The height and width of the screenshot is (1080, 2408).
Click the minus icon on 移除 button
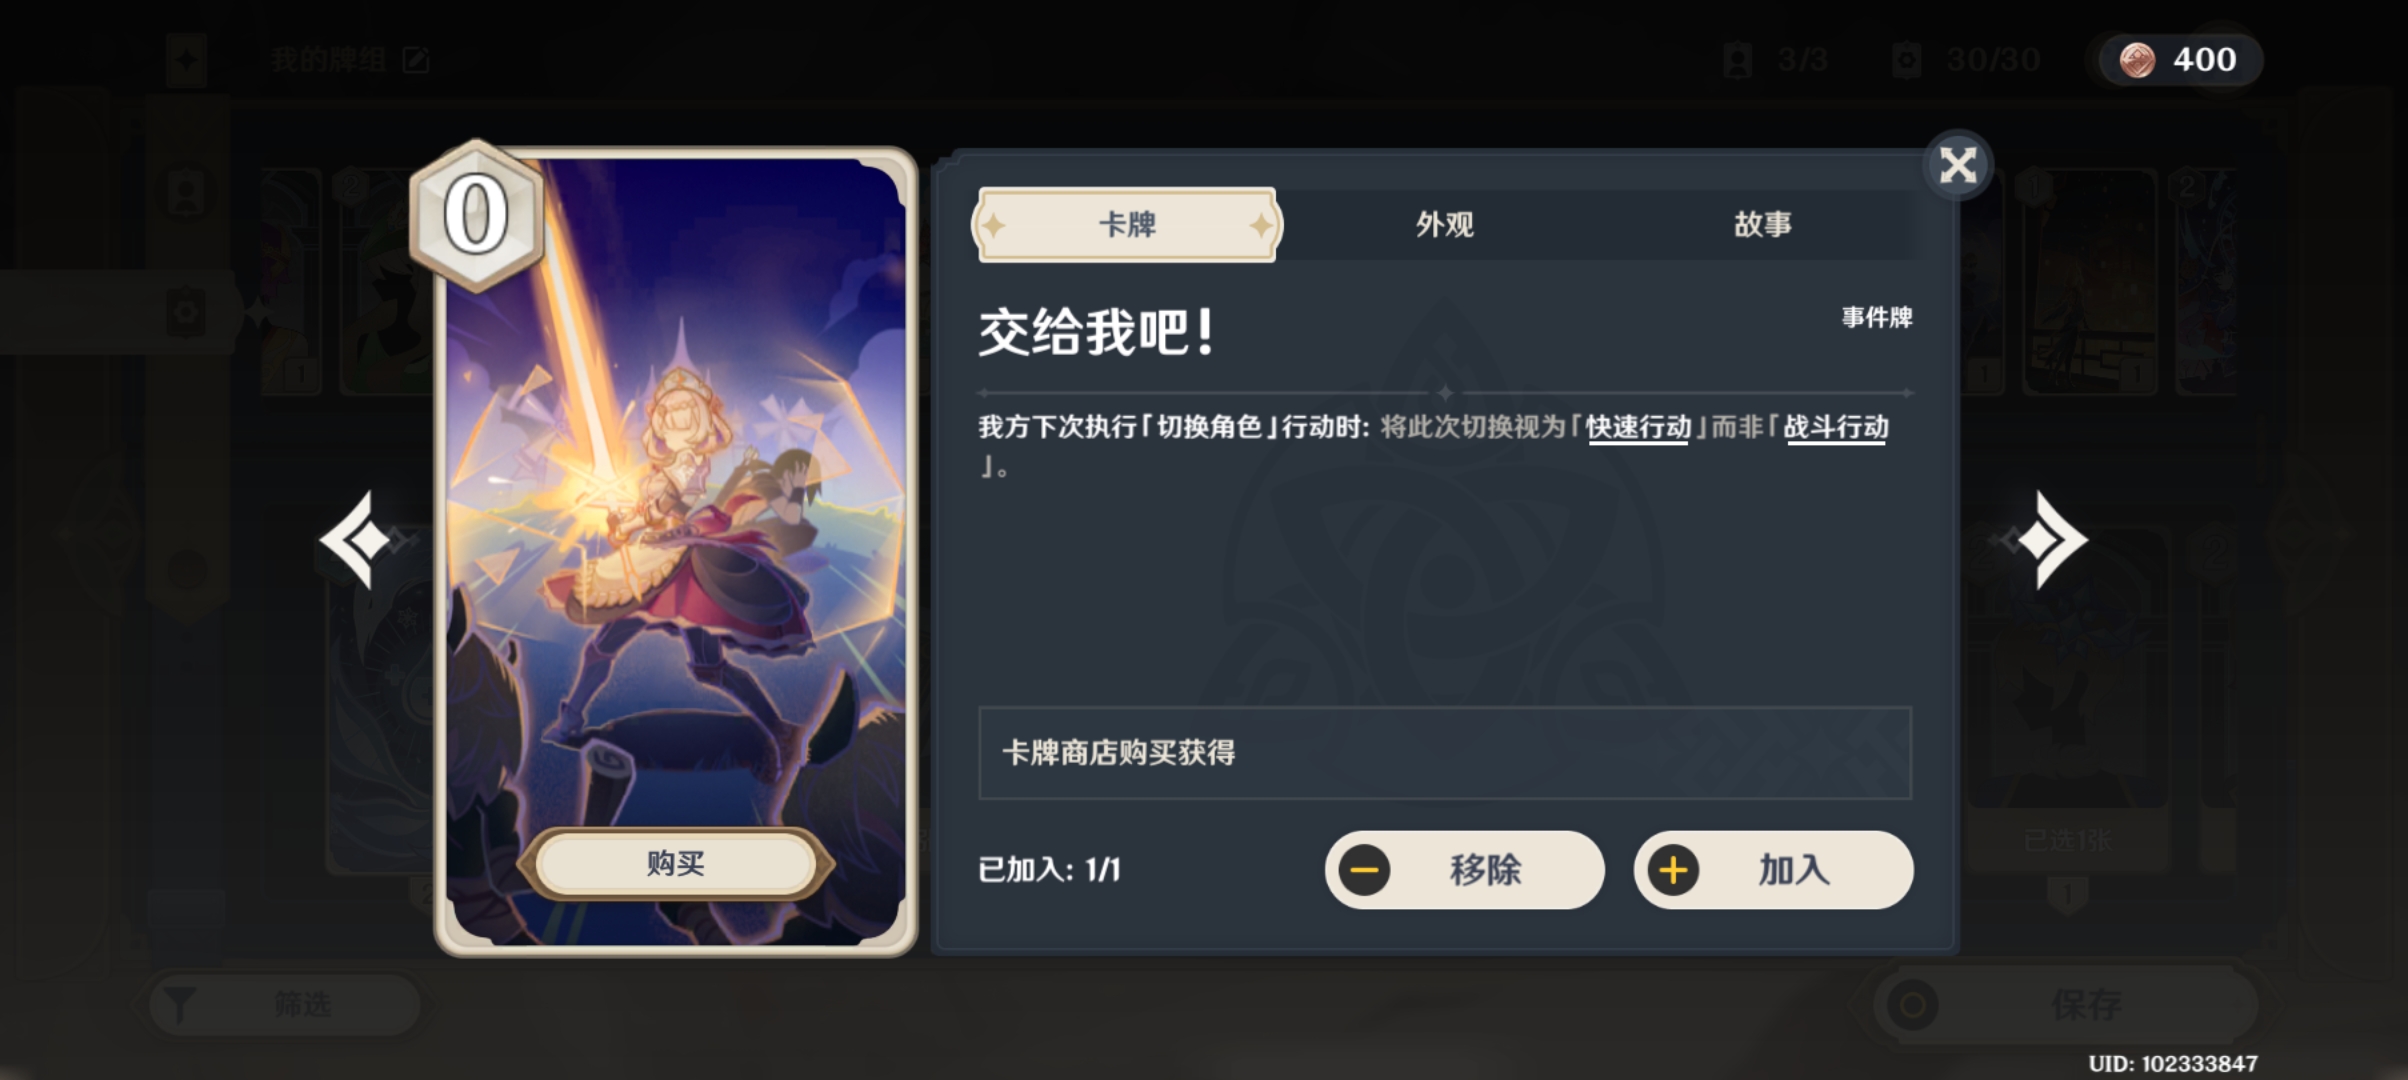[1364, 870]
